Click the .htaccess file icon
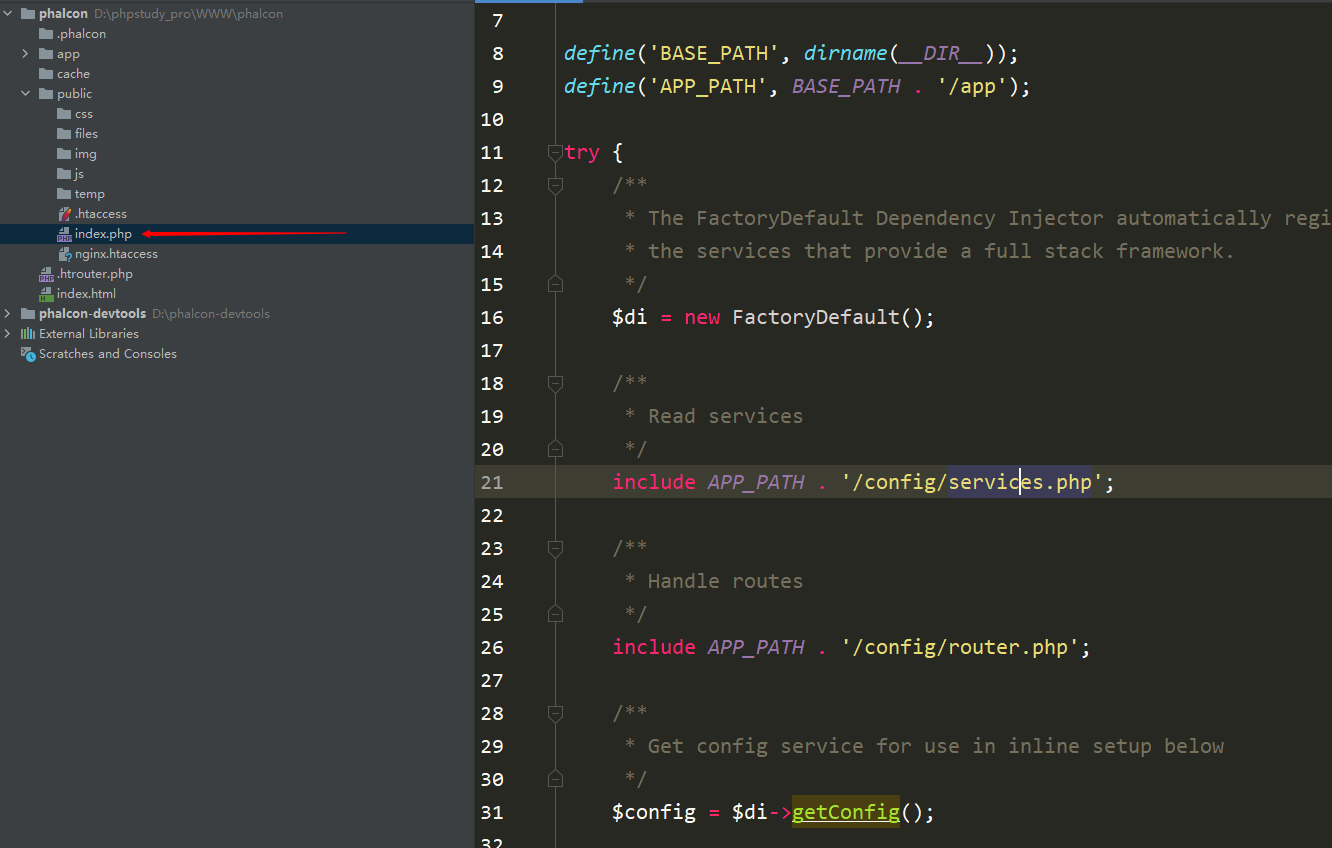Screen dimensions: 1332x848 pyautogui.click(x=65, y=214)
